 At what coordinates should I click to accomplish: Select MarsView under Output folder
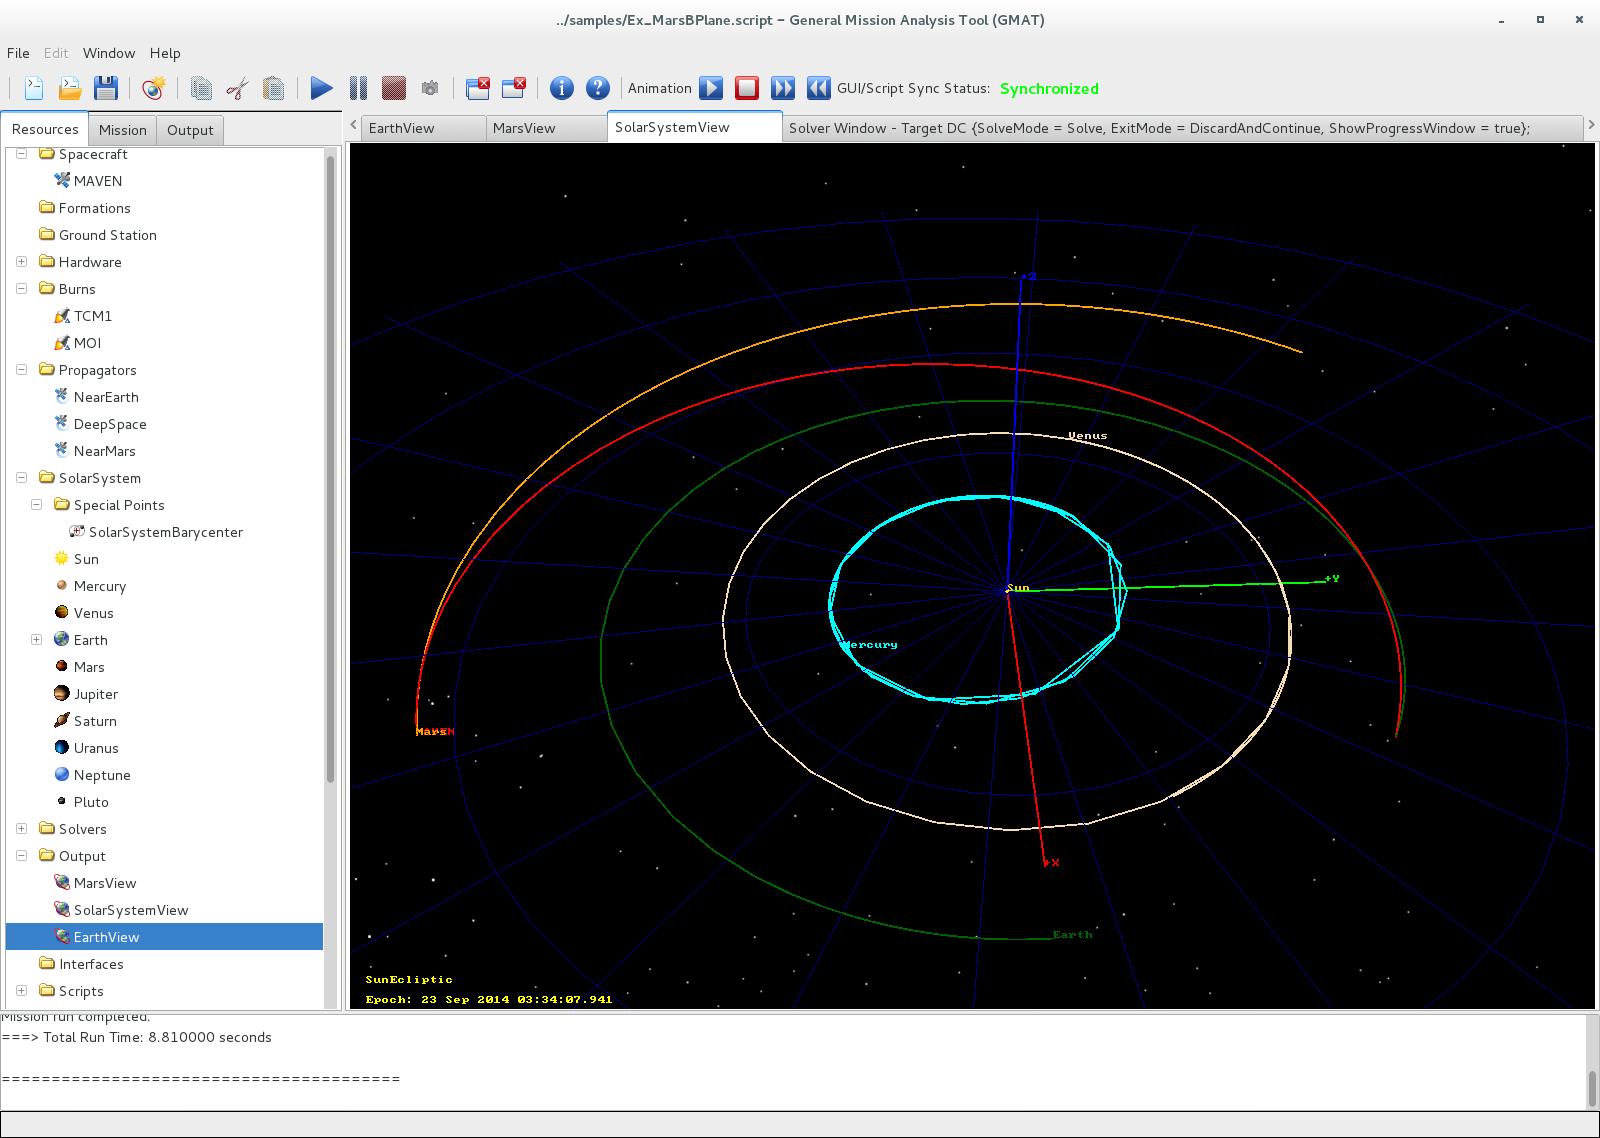(x=105, y=883)
